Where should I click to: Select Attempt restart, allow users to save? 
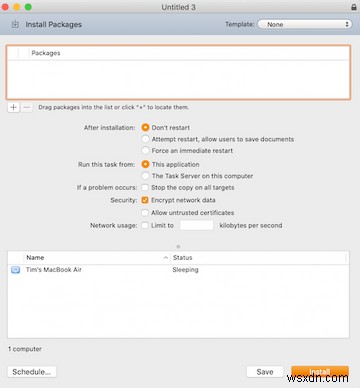pyautogui.click(x=145, y=139)
